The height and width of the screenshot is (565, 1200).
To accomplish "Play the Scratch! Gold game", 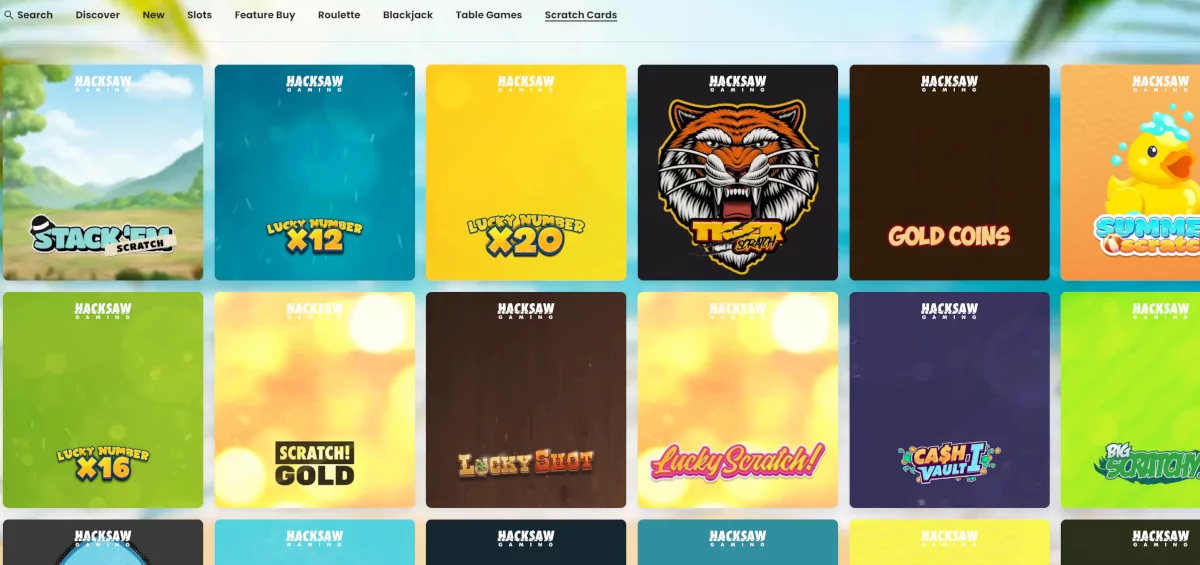I will (315, 400).
